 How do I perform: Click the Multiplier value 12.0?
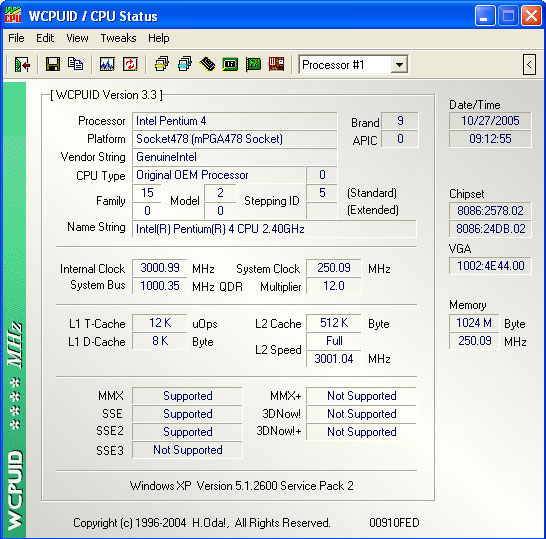(x=334, y=286)
